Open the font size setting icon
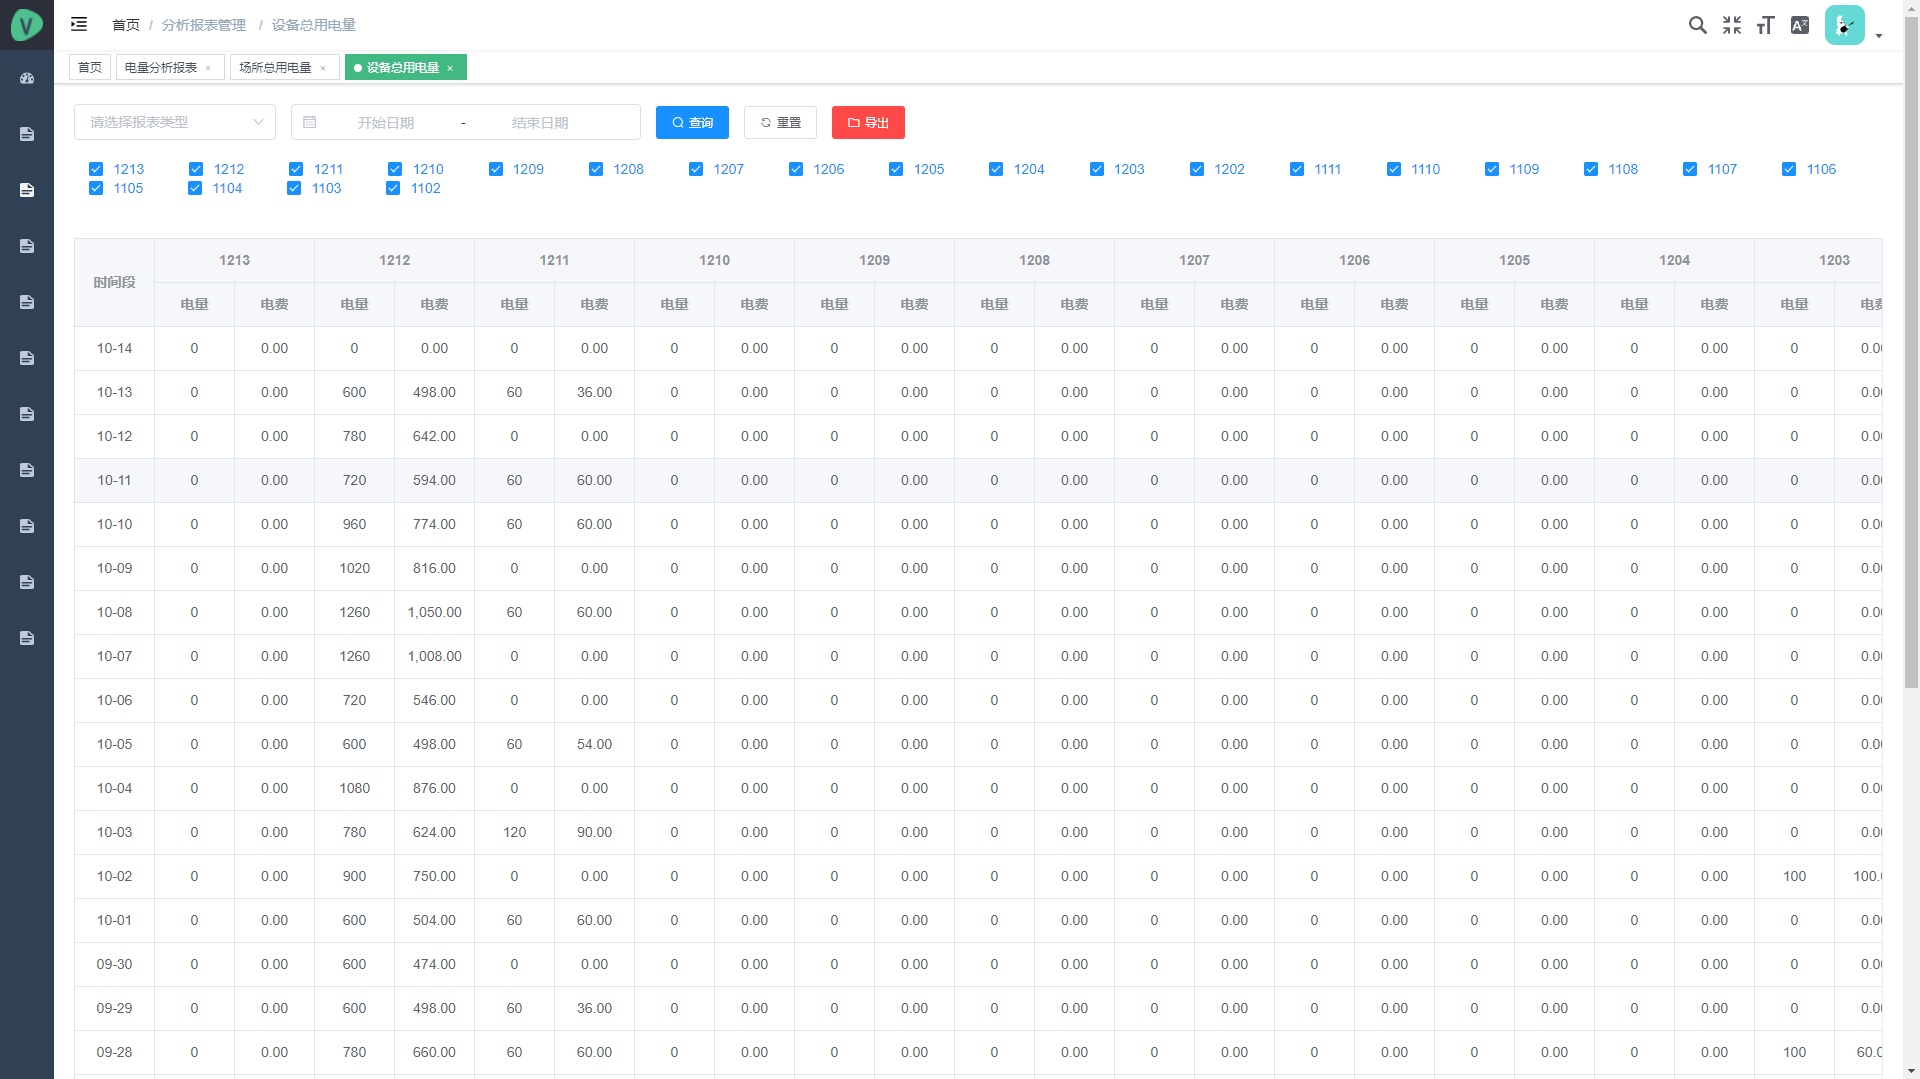Image resolution: width=1920 pixels, height=1079 pixels. [x=1765, y=25]
